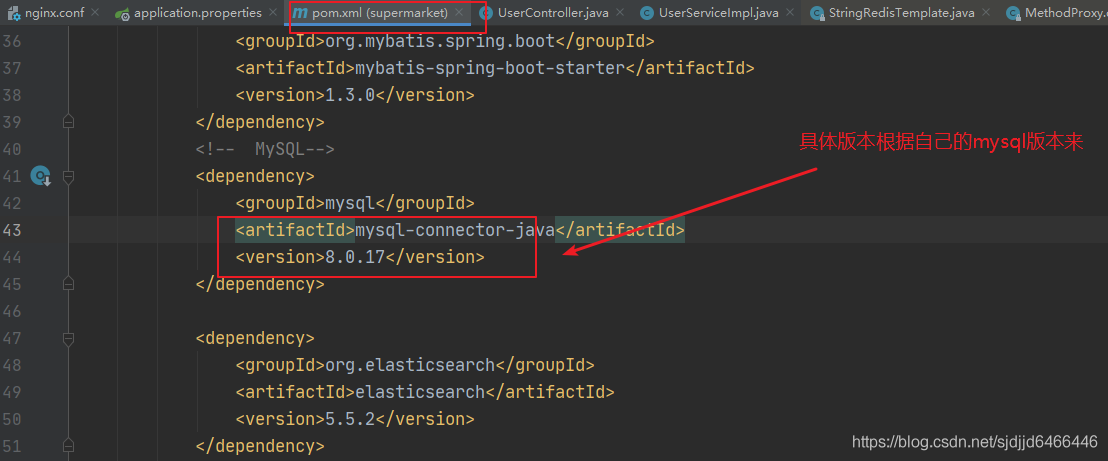Viewport: 1108px width, 461px height.
Task: Select the pom.xml (supermarket) tab
Action: click(x=379, y=13)
